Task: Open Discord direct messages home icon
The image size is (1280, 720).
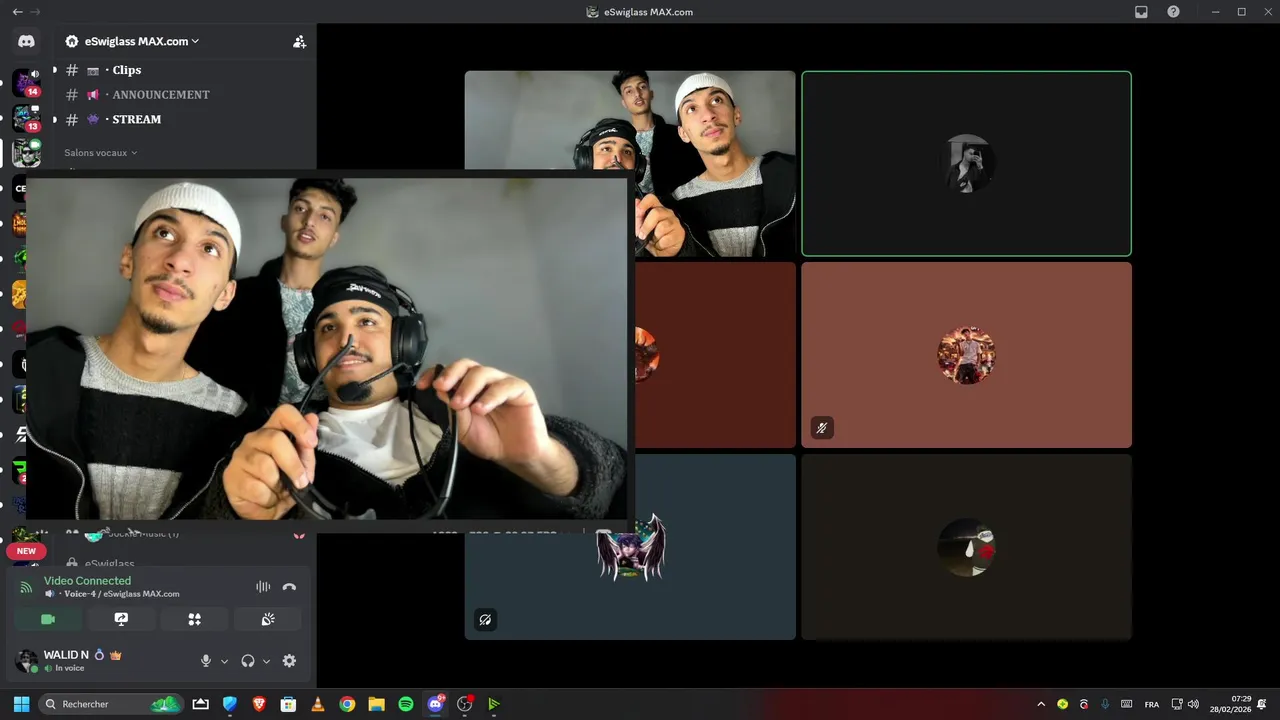Action: (x=26, y=42)
